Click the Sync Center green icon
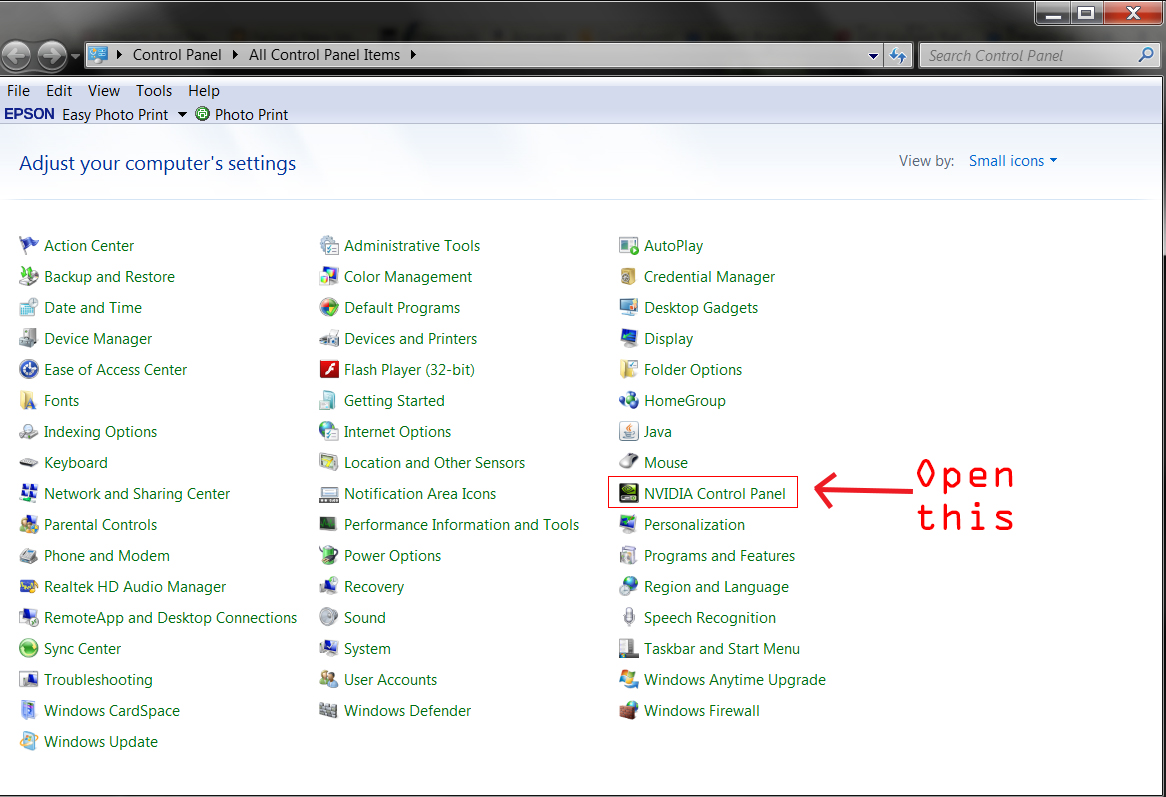1166x797 pixels. coord(28,648)
